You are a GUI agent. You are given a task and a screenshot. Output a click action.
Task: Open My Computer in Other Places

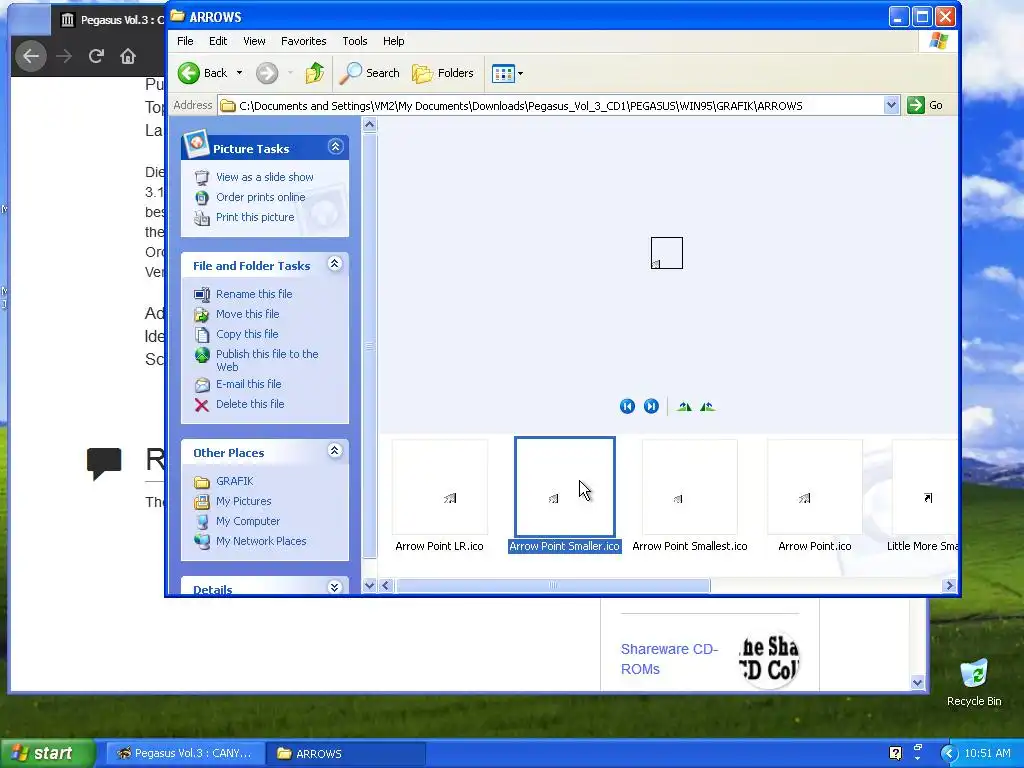[x=248, y=522]
